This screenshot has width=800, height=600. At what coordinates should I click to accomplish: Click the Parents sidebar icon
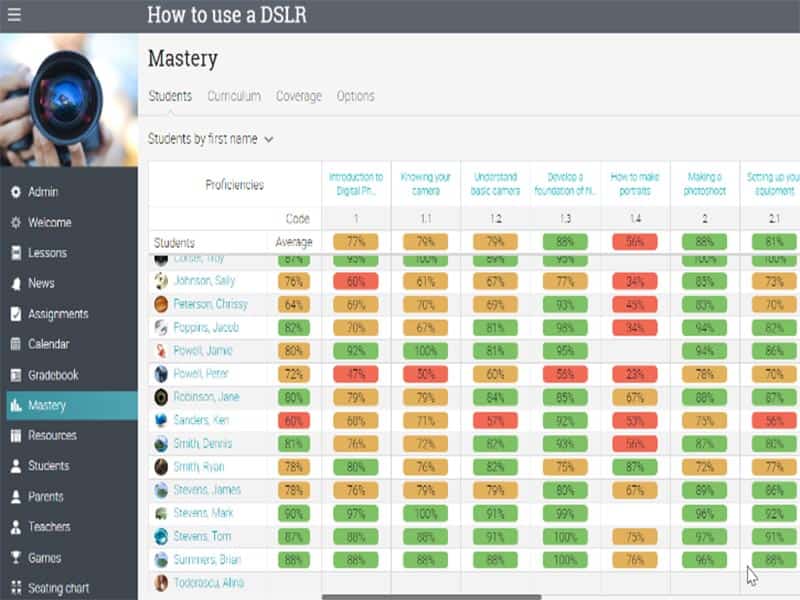click(x=16, y=496)
